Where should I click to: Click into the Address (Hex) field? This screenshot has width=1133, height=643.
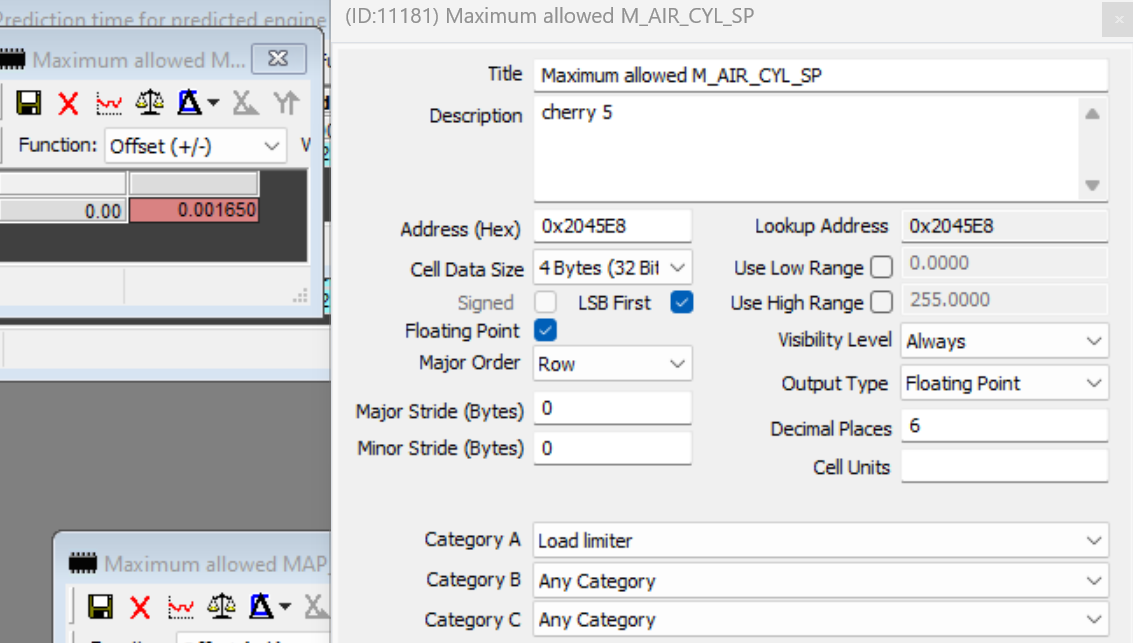[612, 227]
